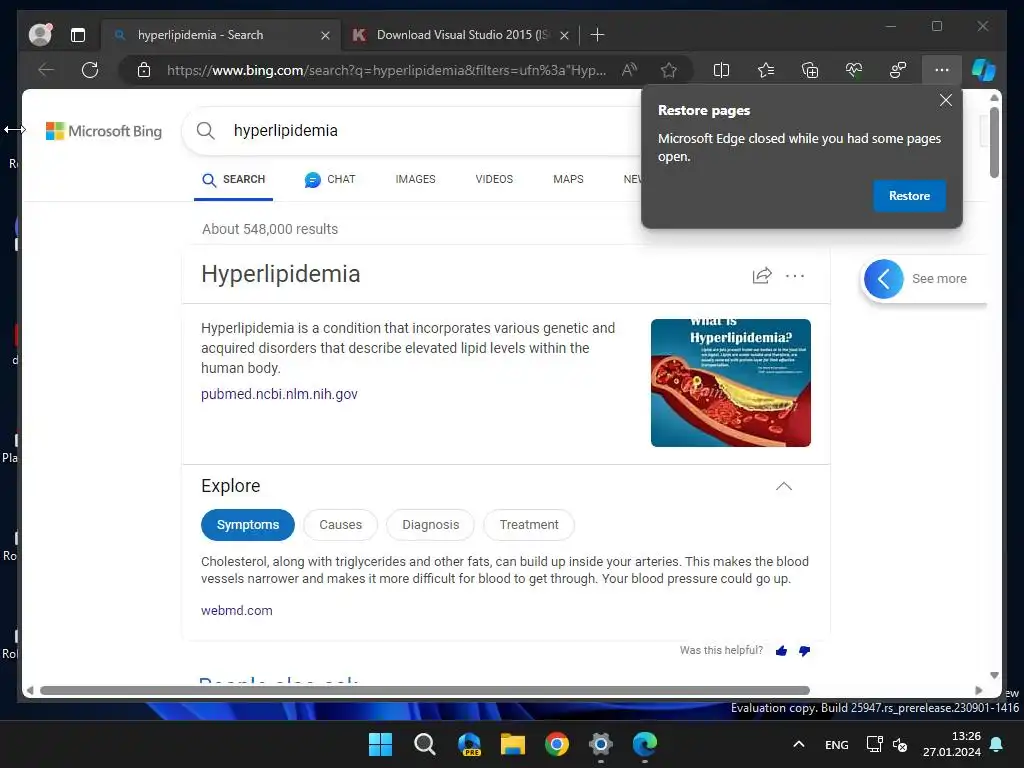Viewport: 1024px width, 768px height.
Task: Switch to the IMAGES tab
Action: (x=415, y=180)
